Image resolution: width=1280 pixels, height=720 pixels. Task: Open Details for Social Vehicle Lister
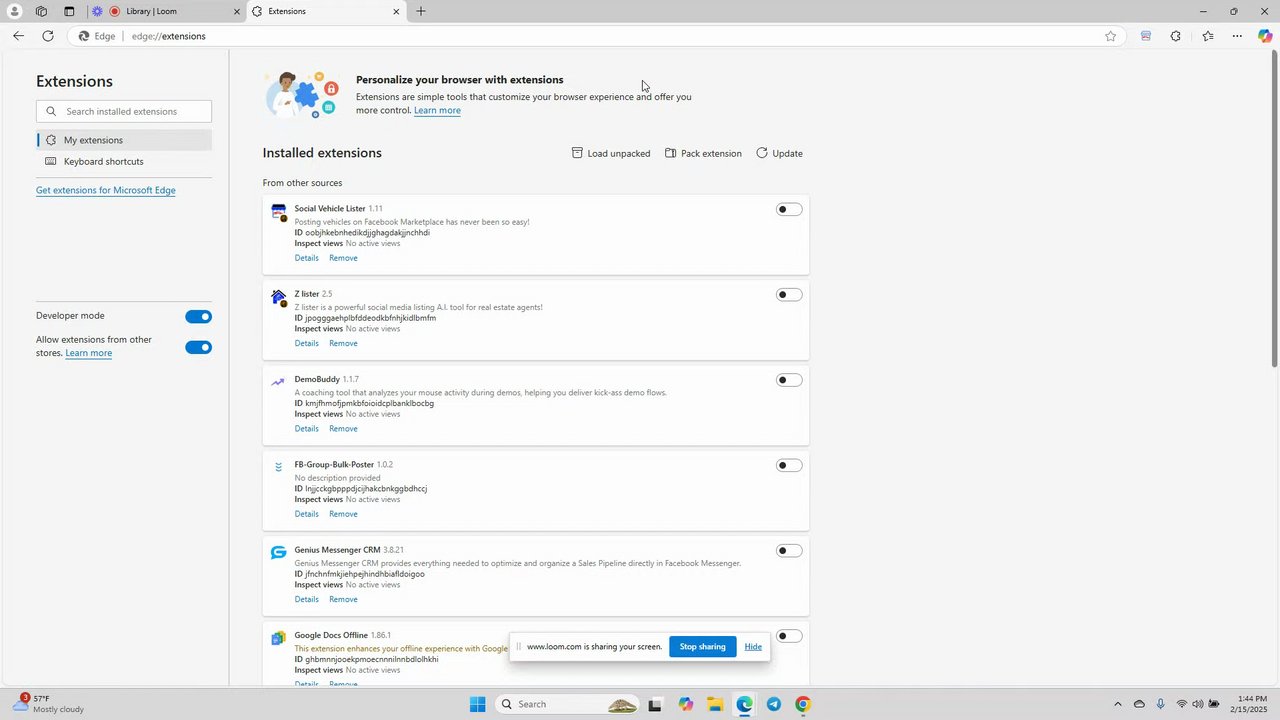(x=307, y=258)
